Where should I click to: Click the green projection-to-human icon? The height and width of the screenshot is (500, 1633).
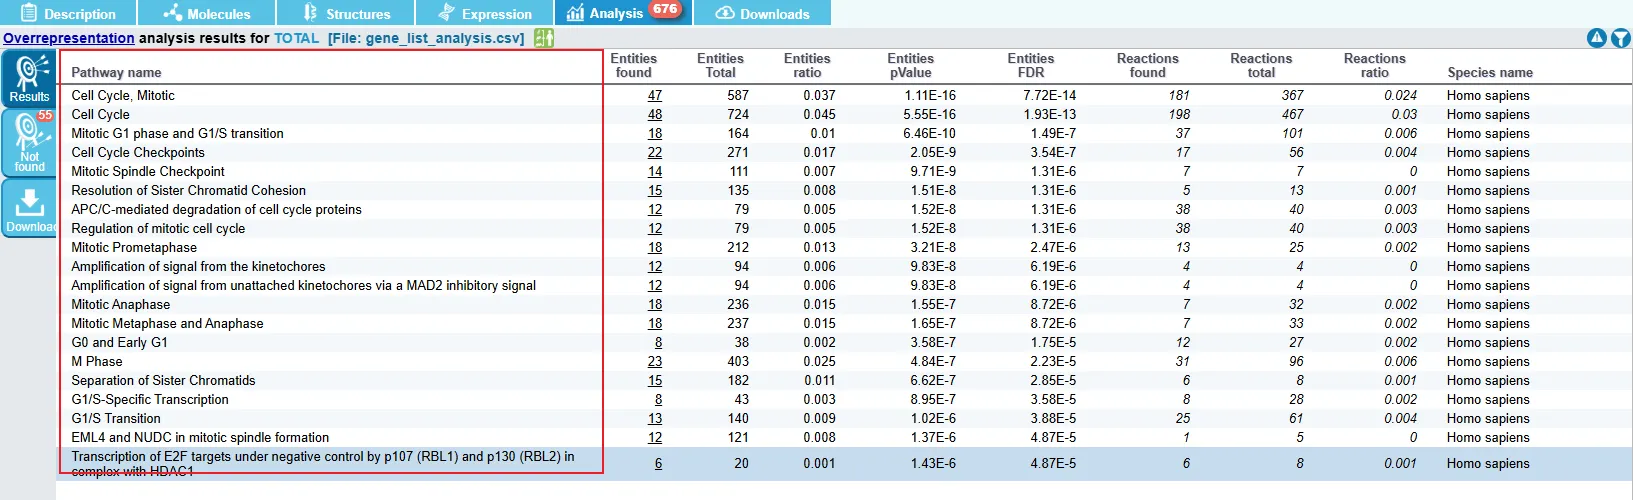click(x=543, y=38)
